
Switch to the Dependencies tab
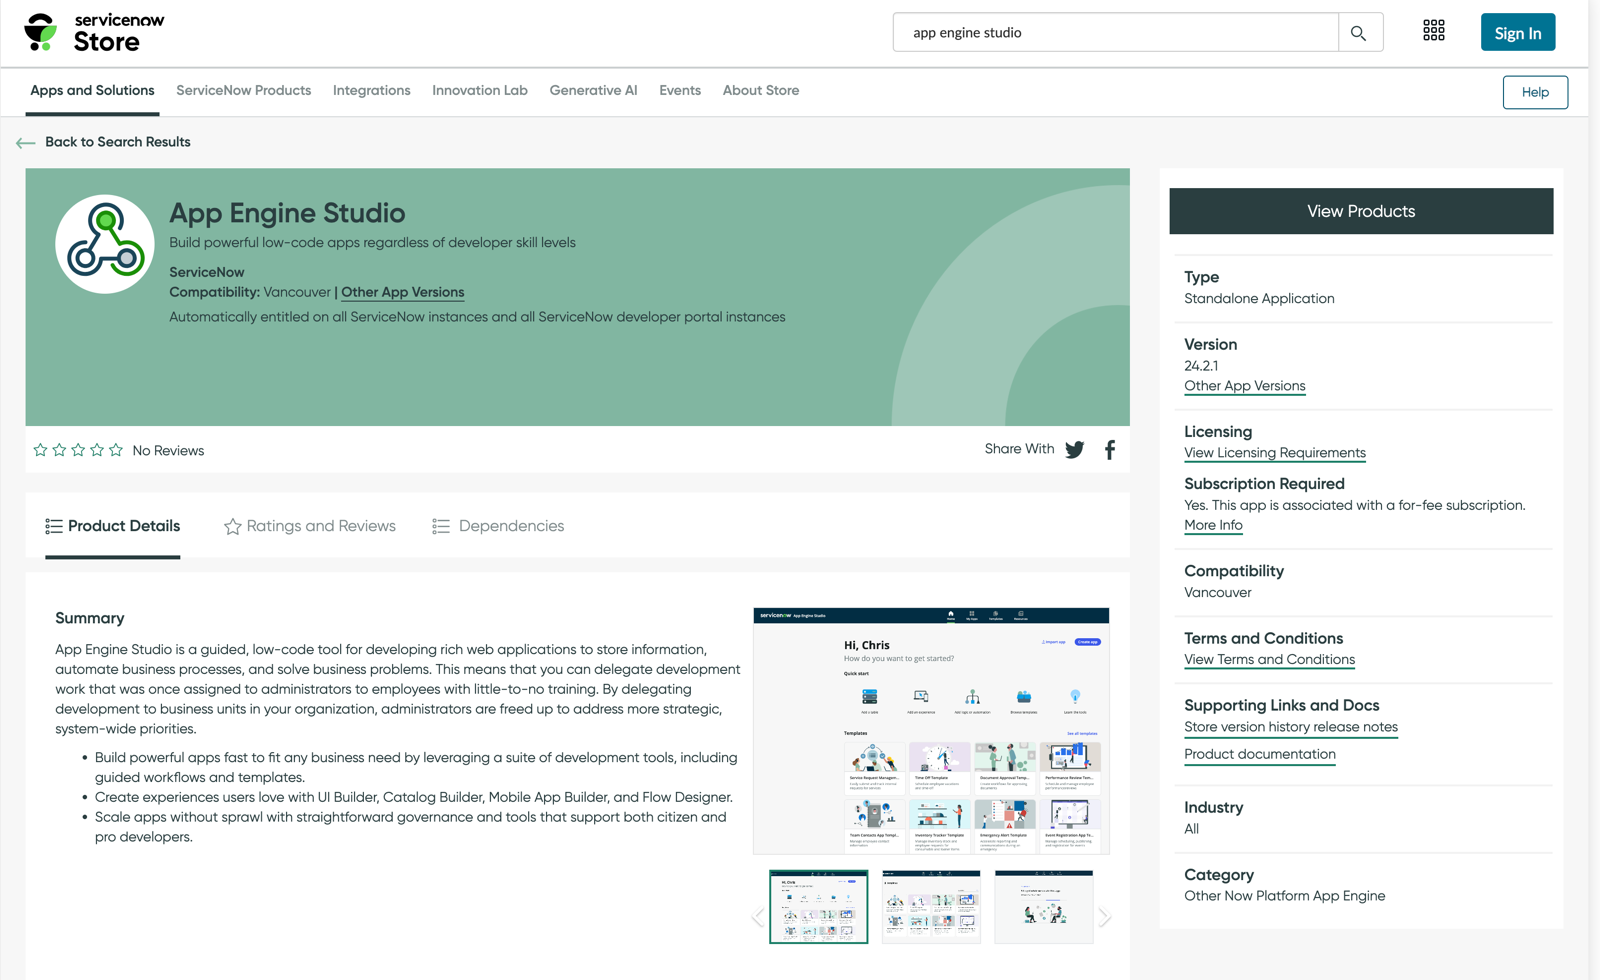[498, 526]
